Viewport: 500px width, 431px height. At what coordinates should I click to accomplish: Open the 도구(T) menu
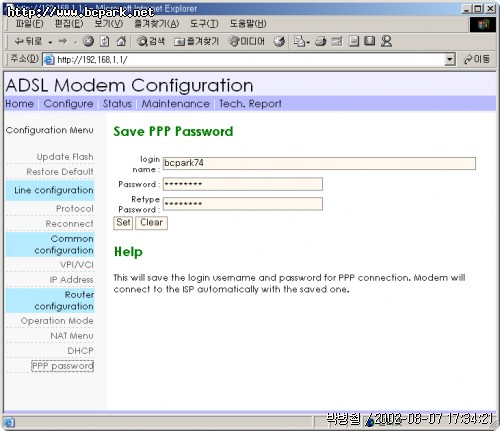click(204, 24)
